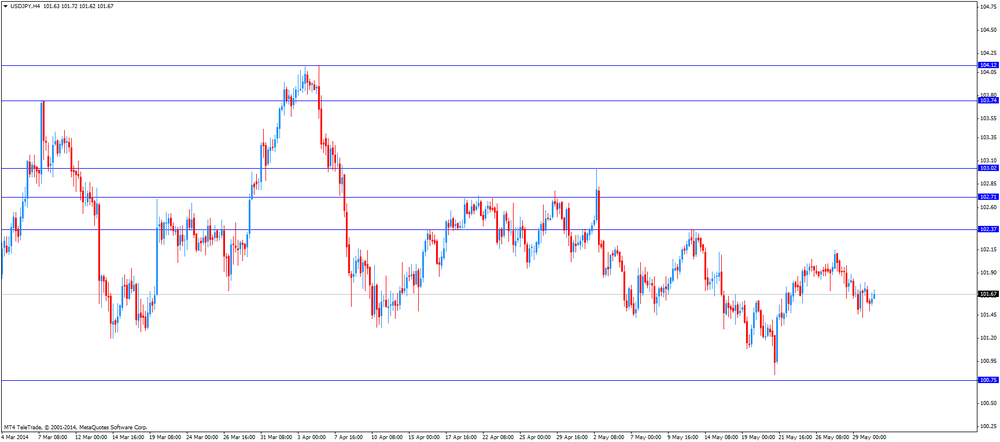Click the 100.50 price axis value
Viewport: 1000px width, 442px height.
click(x=989, y=403)
